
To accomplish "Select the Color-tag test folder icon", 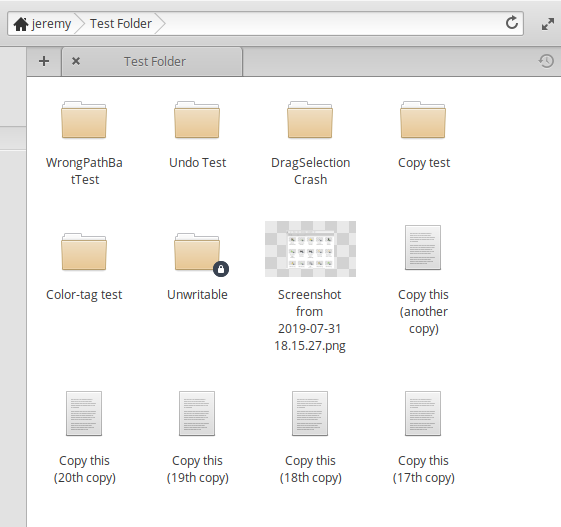I will coord(84,252).
